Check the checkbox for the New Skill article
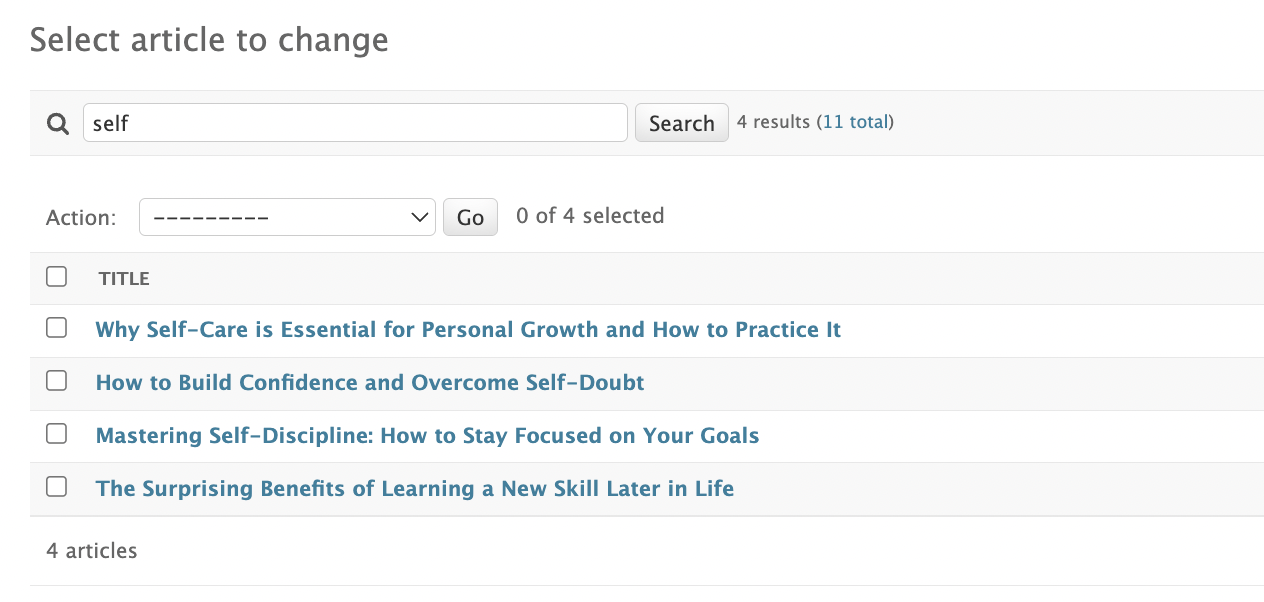This screenshot has width=1264, height=602. (x=56, y=486)
